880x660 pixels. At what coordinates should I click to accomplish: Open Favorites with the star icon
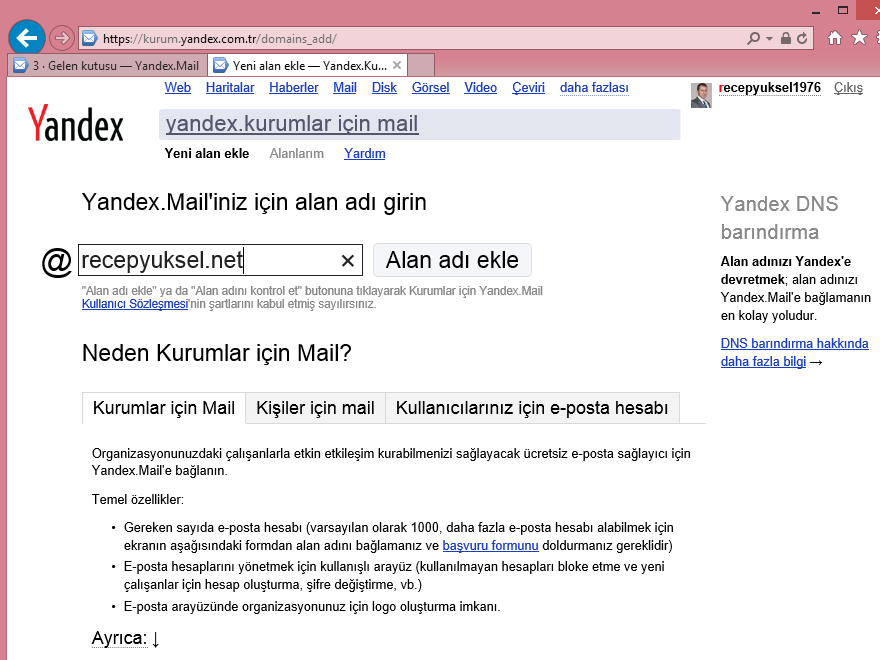pyautogui.click(x=859, y=38)
